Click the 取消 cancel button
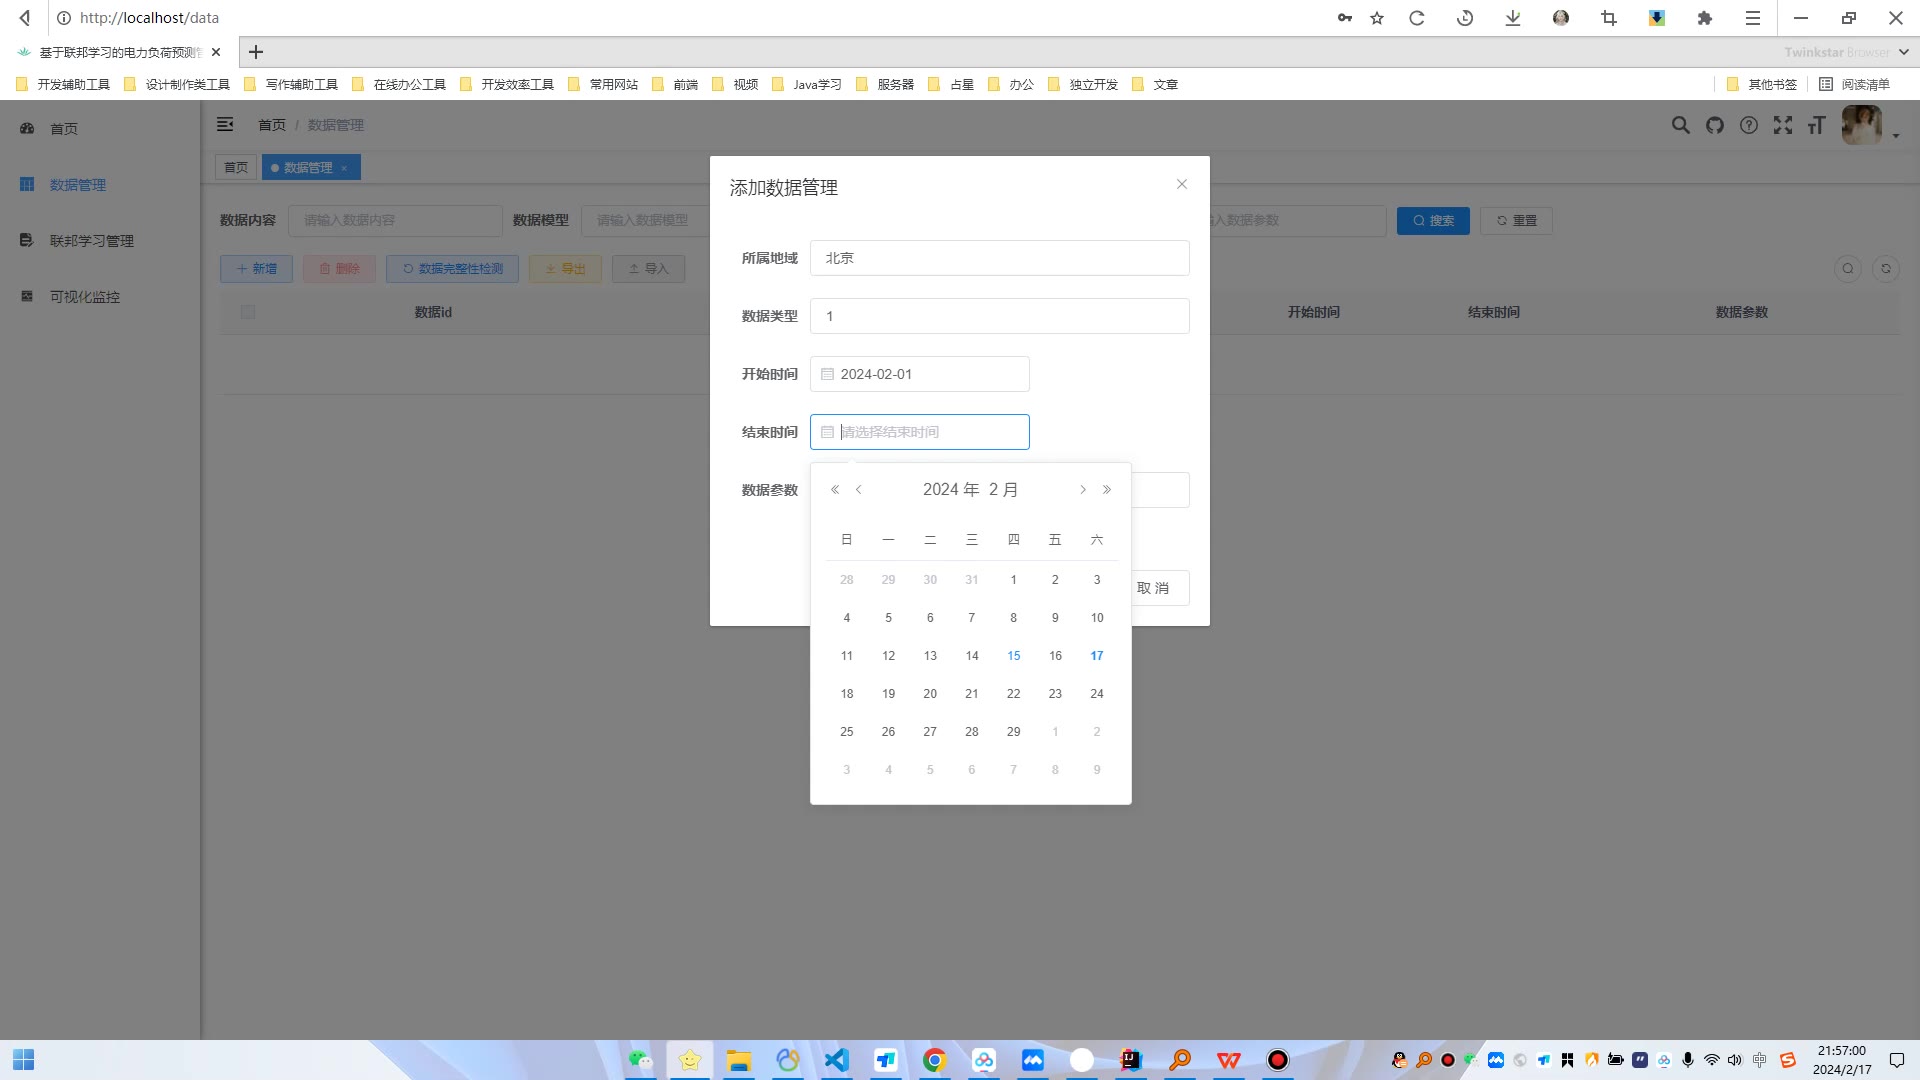Screen dimensions: 1920x1080 tap(1154, 588)
